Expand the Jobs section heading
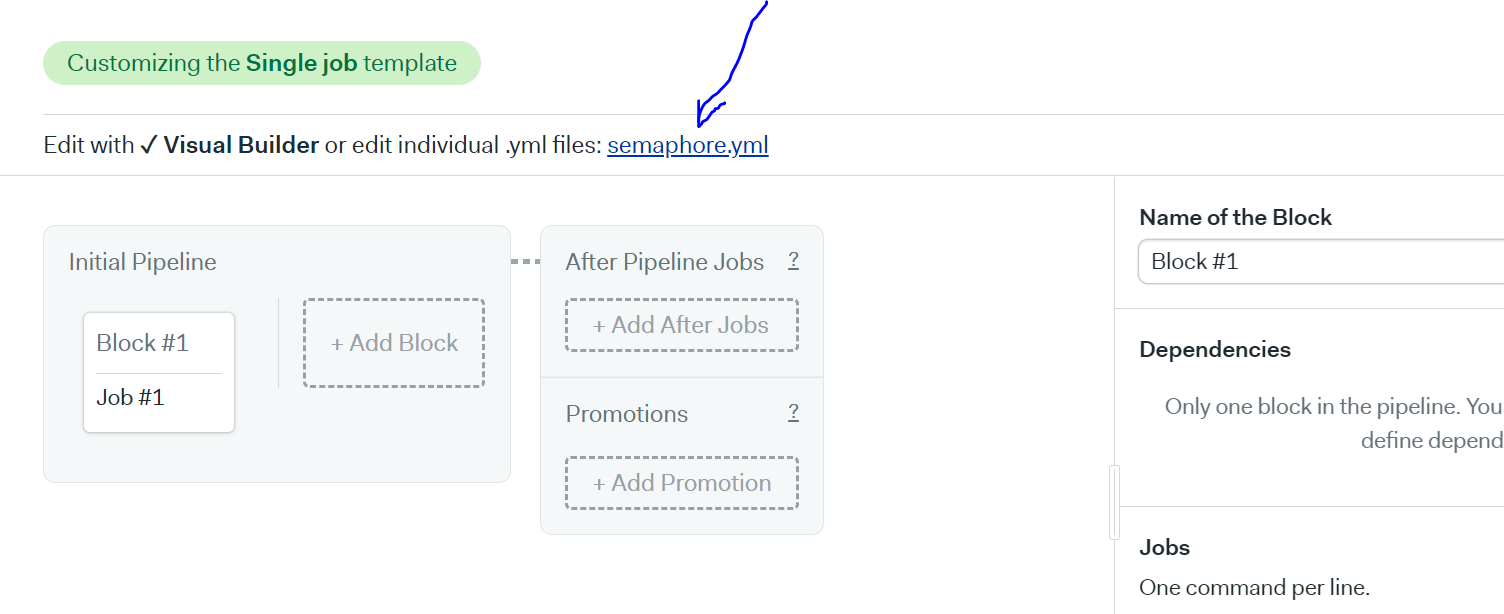This screenshot has width=1504, height=614. click(x=1165, y=547)
